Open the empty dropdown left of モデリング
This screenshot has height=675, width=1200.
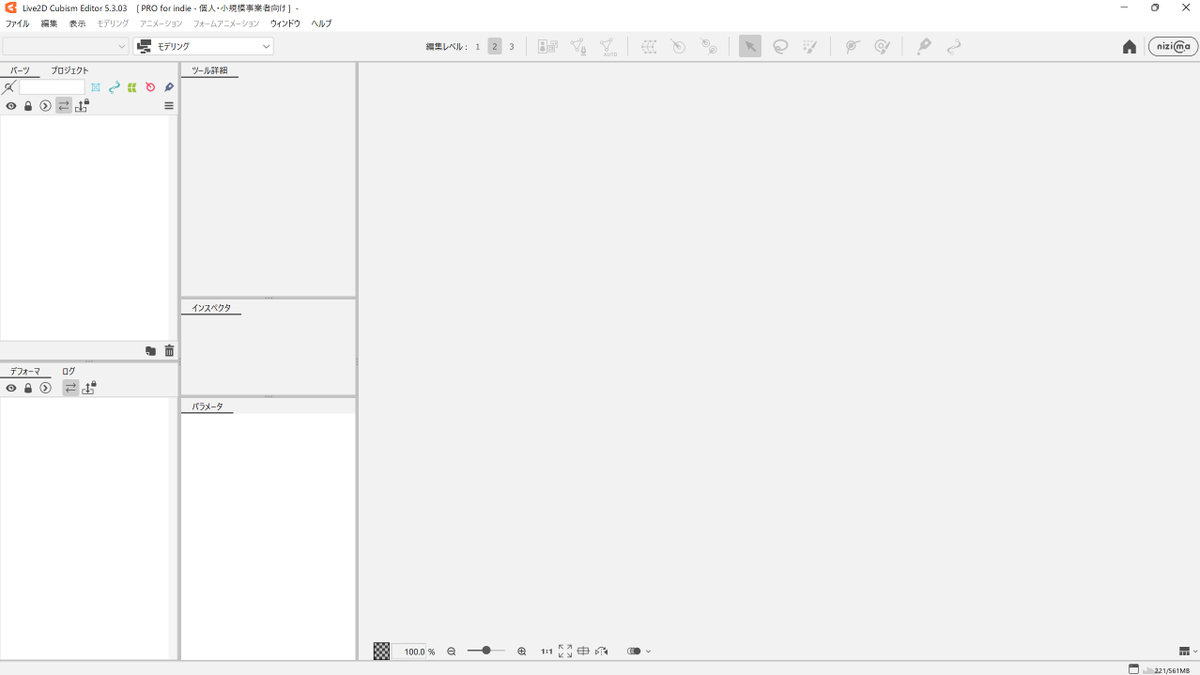(x=66, y=46)
